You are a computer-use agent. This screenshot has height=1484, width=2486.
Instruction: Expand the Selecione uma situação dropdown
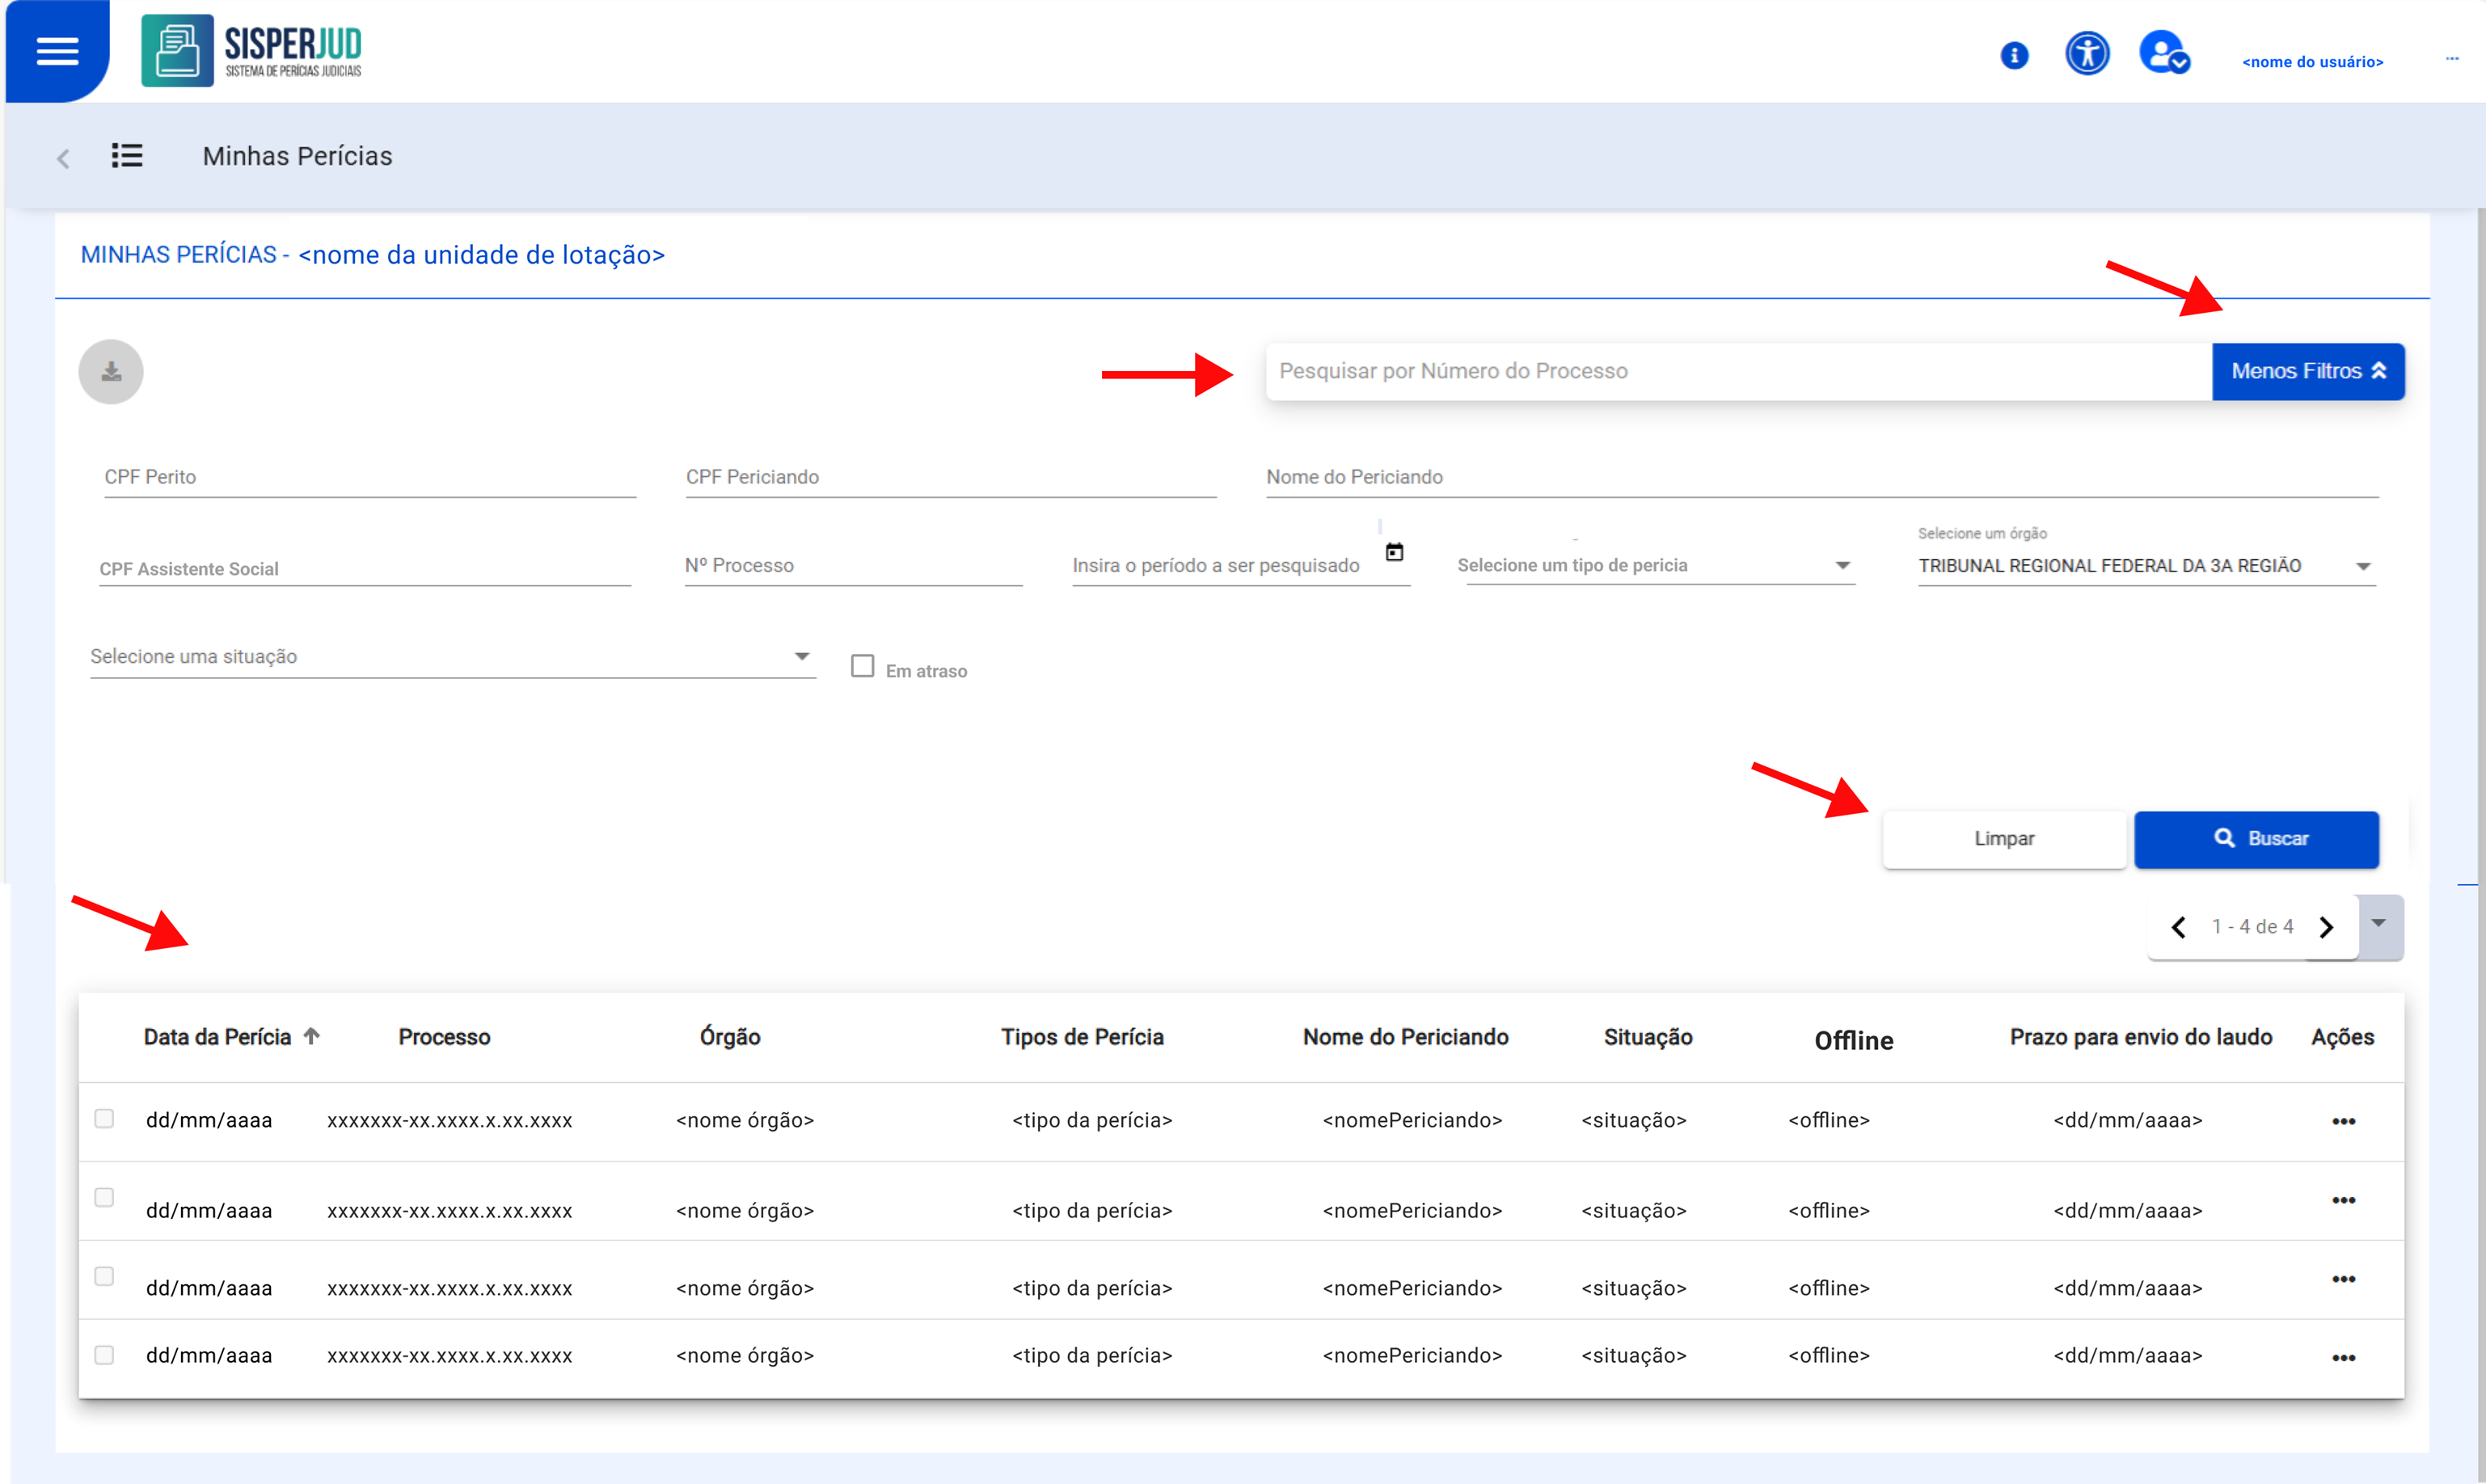tap(452, 657)
